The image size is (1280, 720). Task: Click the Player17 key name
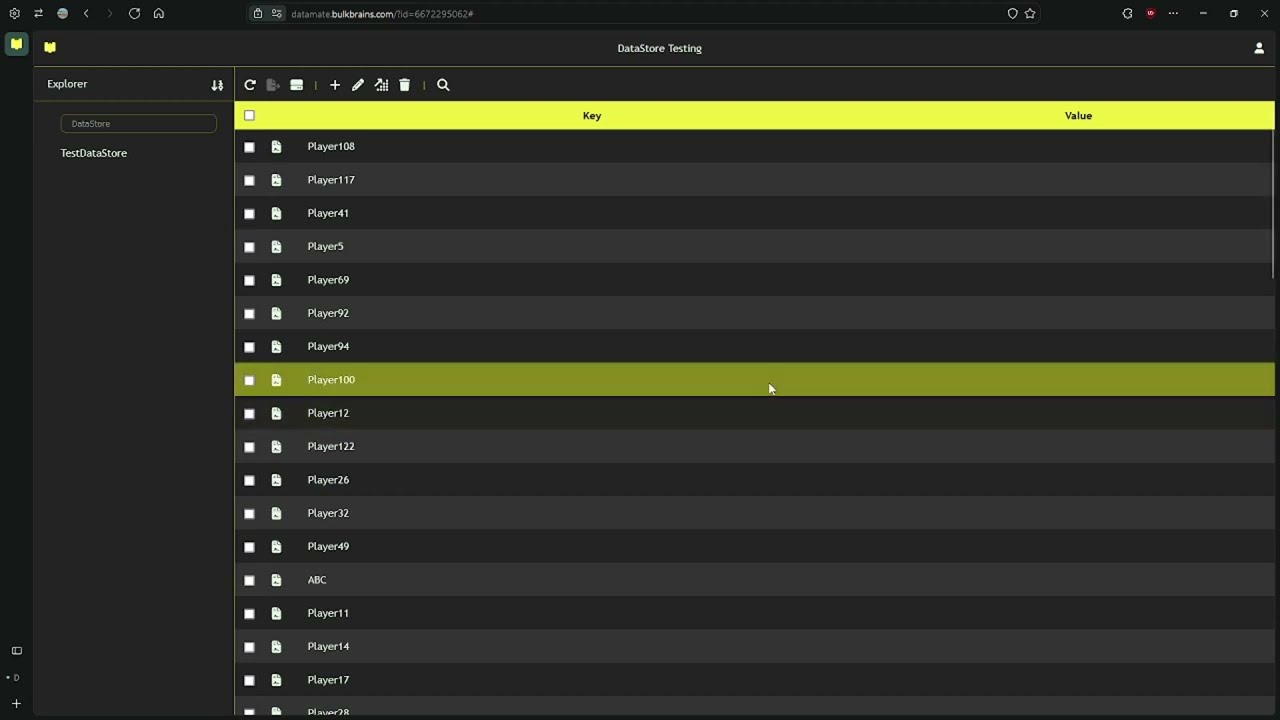pos(328,680)
